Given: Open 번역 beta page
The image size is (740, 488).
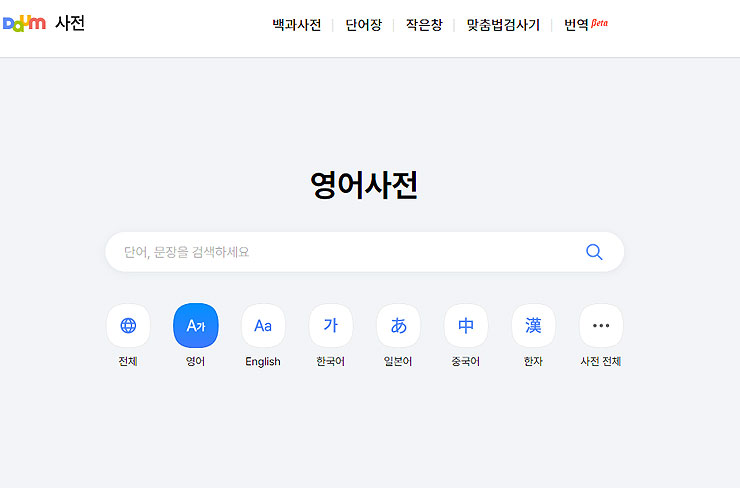Looking at the screenshot, I should tap(586, 24).
